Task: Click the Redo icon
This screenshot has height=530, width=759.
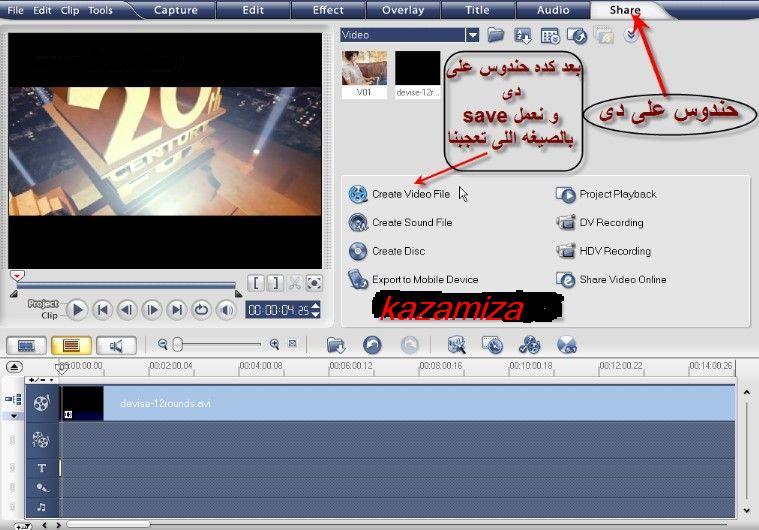Action: click(x=410, y=345)
